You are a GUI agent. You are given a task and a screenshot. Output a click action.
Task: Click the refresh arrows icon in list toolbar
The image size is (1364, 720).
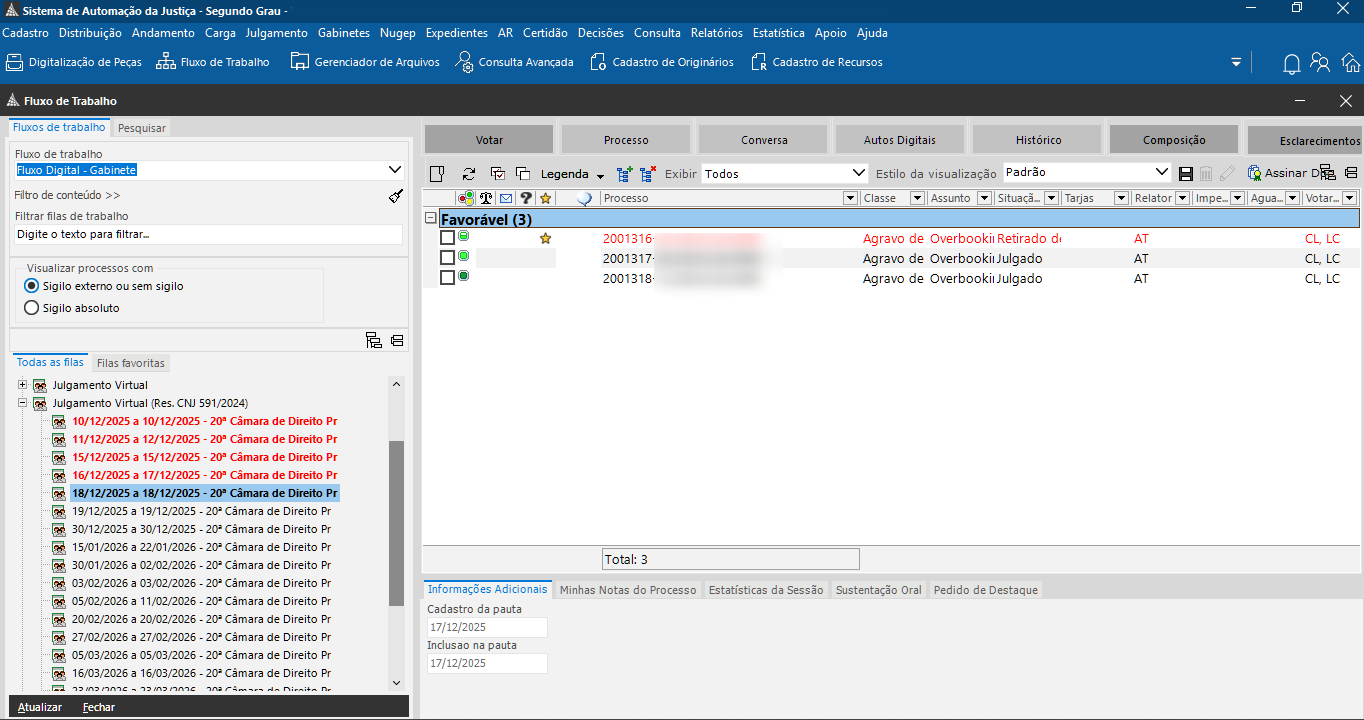click(x=468, y=174)
